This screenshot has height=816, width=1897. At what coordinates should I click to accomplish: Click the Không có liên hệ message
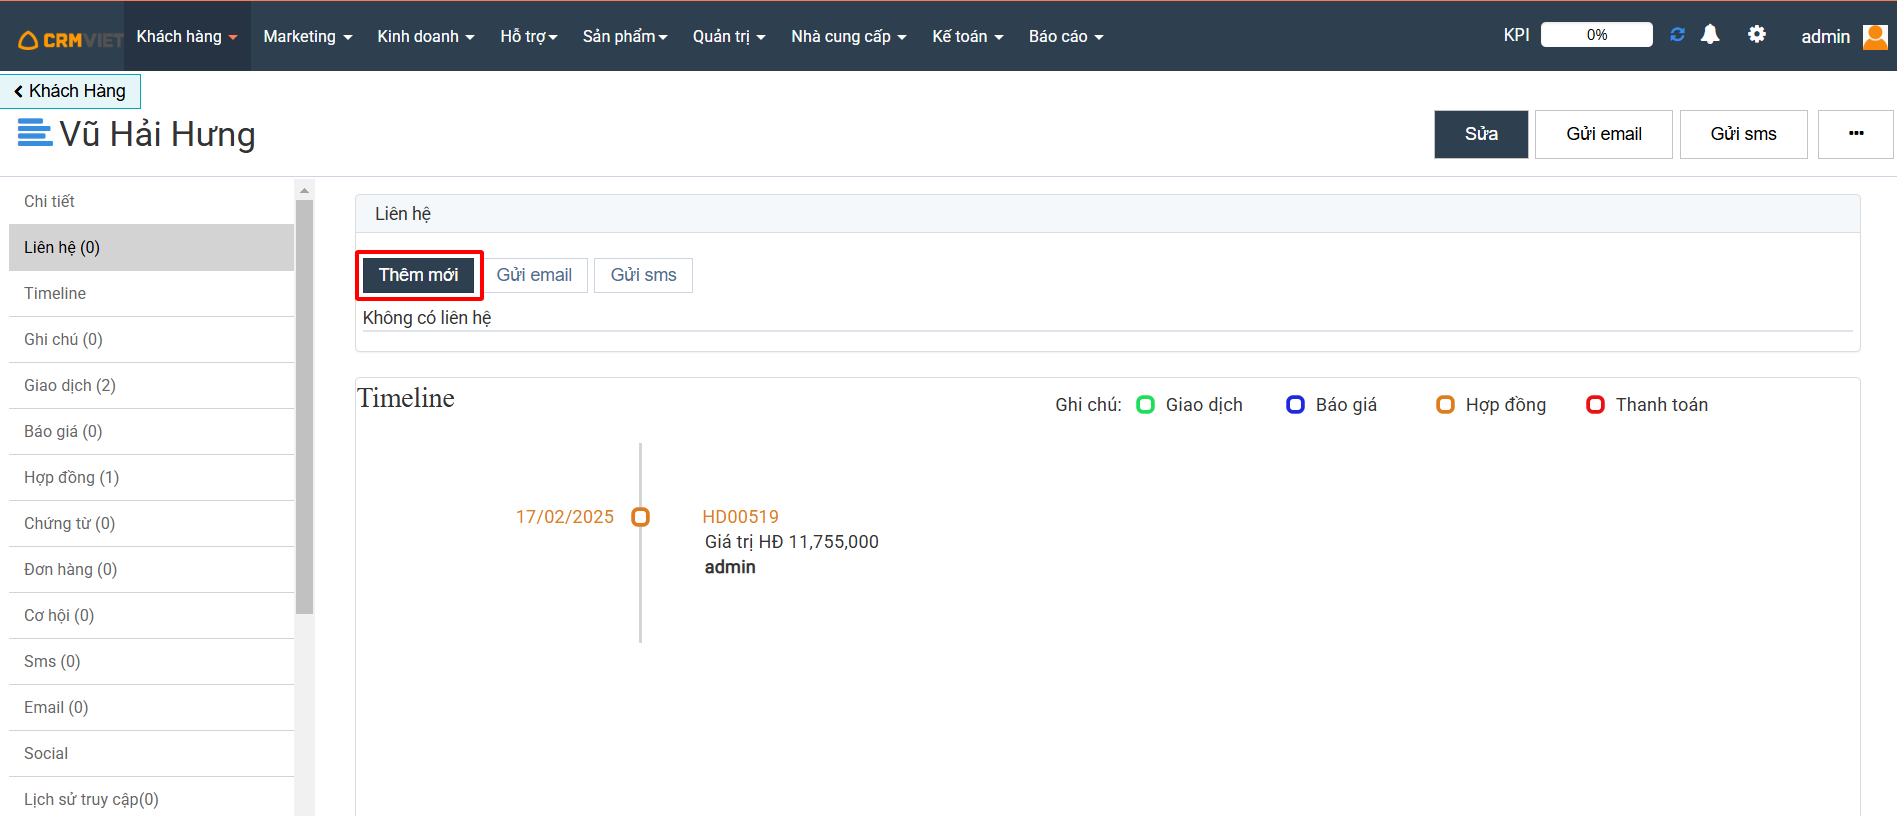pos(427,318)
